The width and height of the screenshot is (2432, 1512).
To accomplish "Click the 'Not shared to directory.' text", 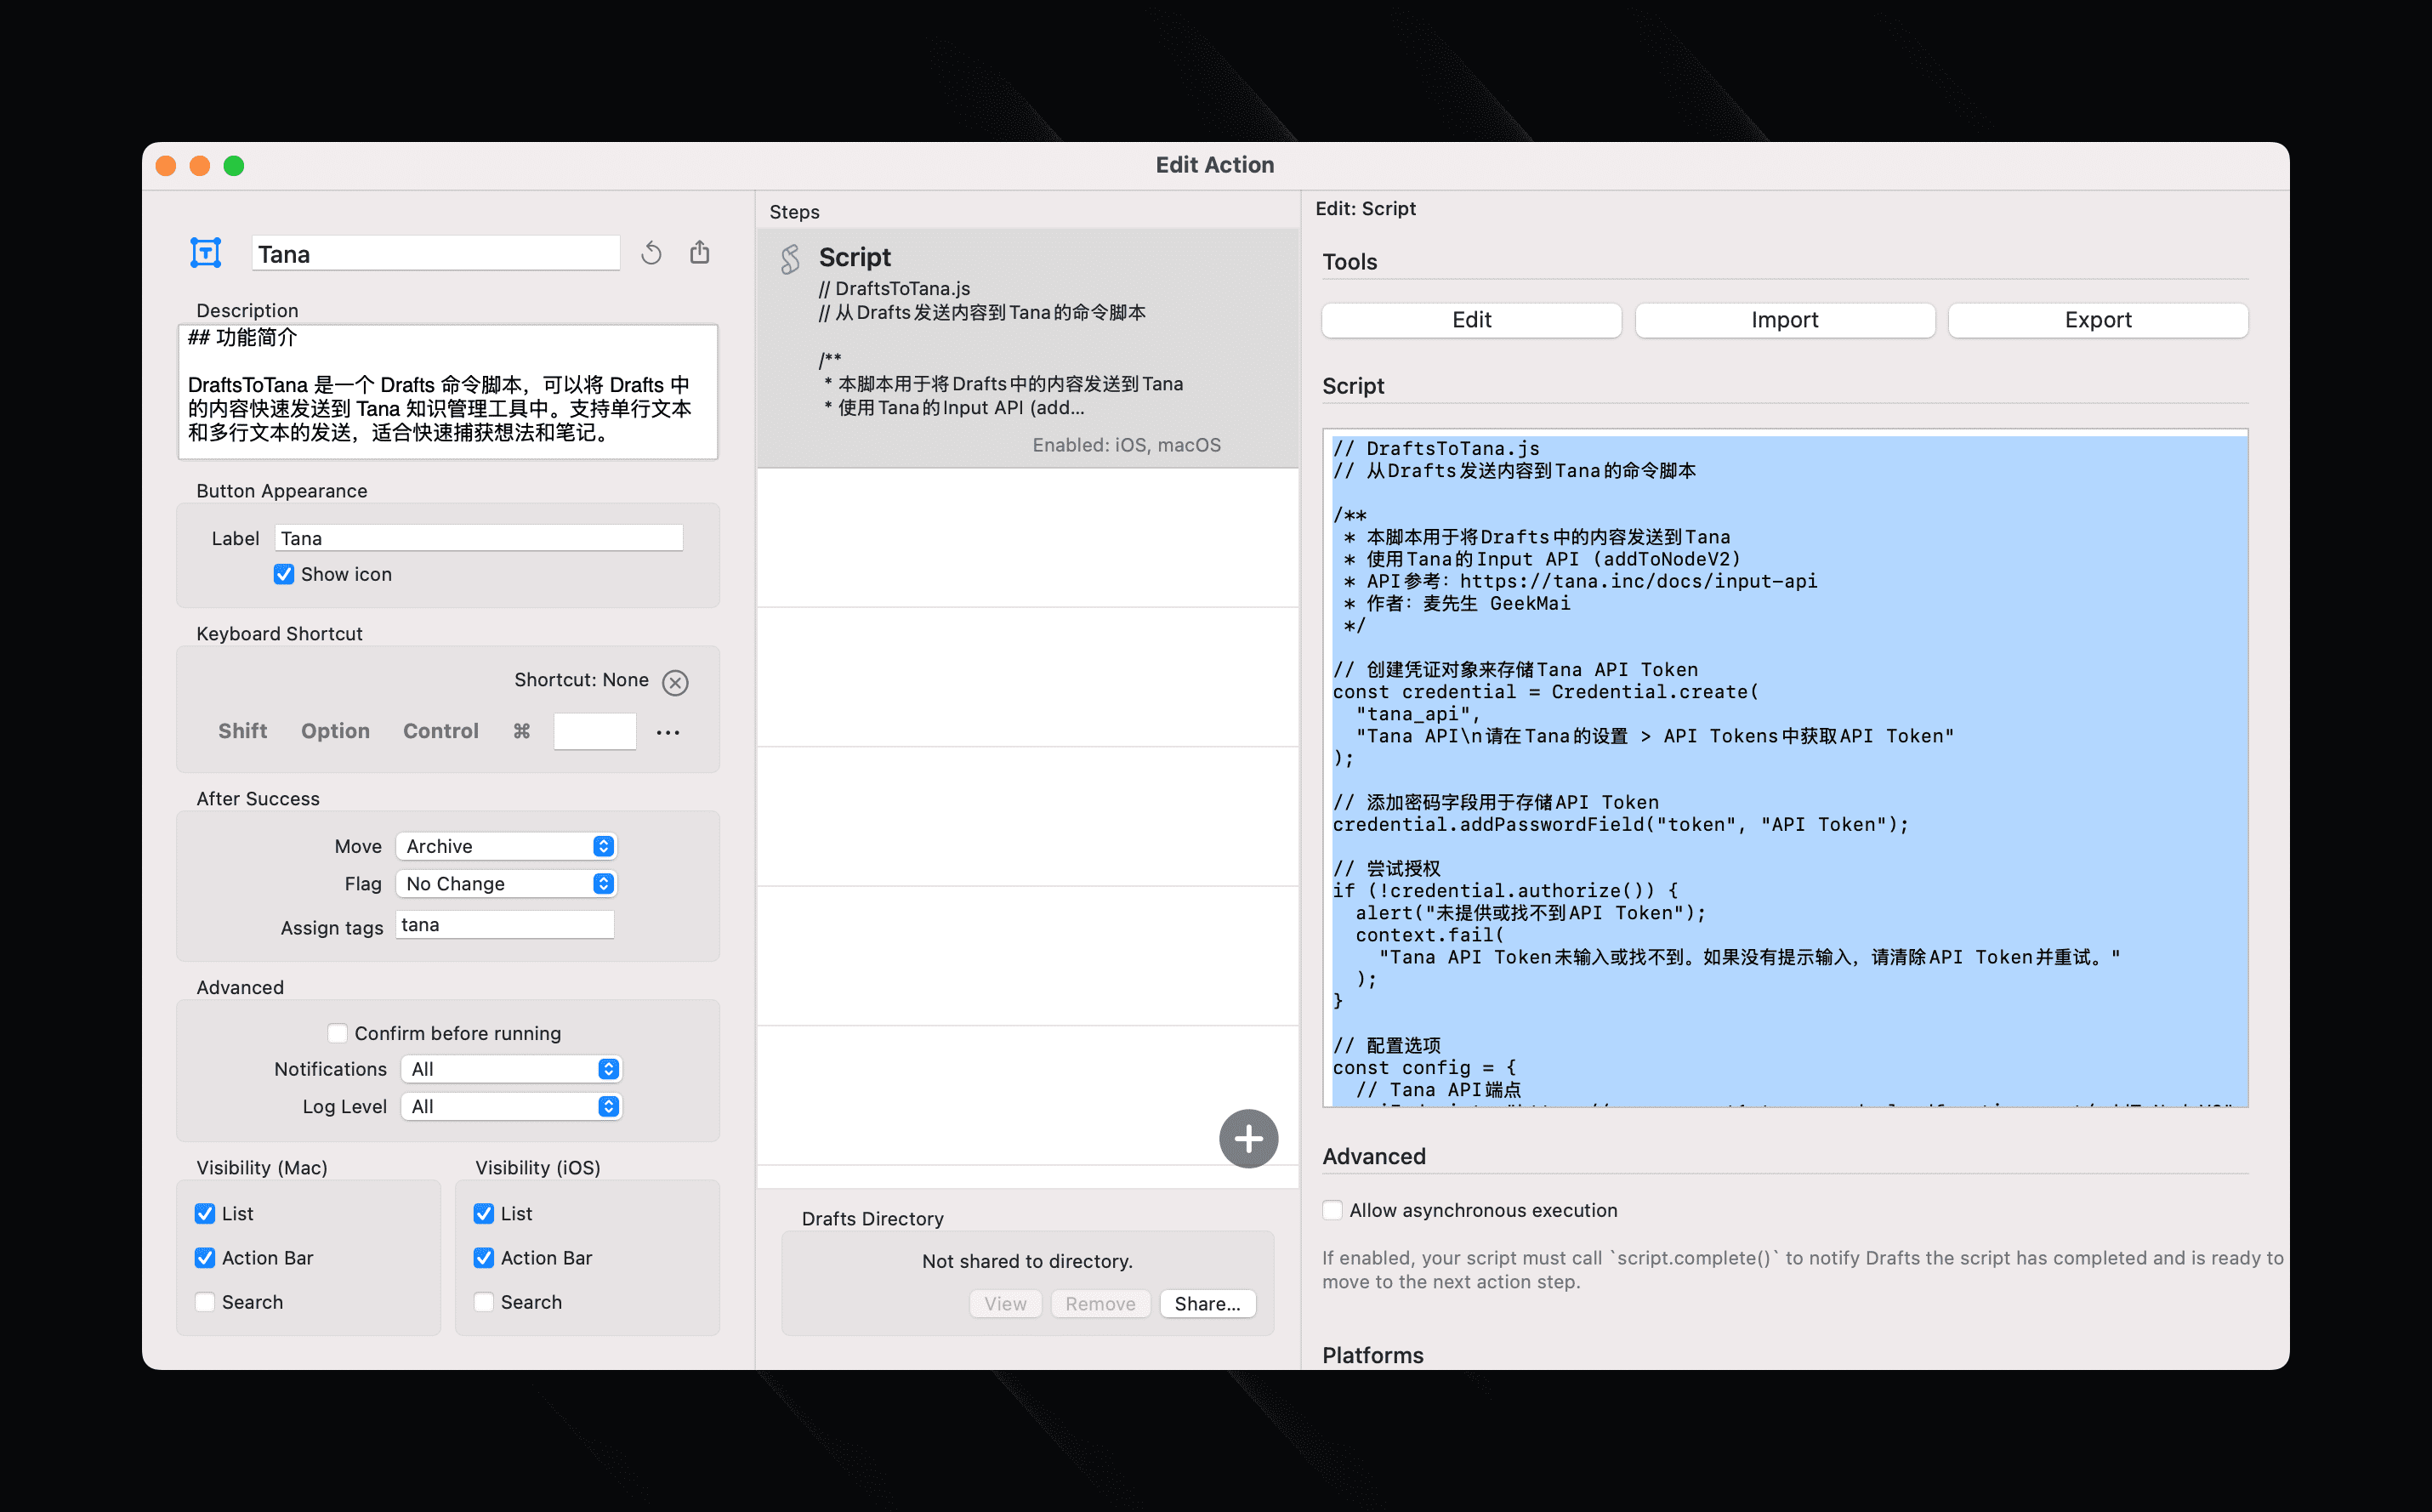I will [x=1027, y=1261].
